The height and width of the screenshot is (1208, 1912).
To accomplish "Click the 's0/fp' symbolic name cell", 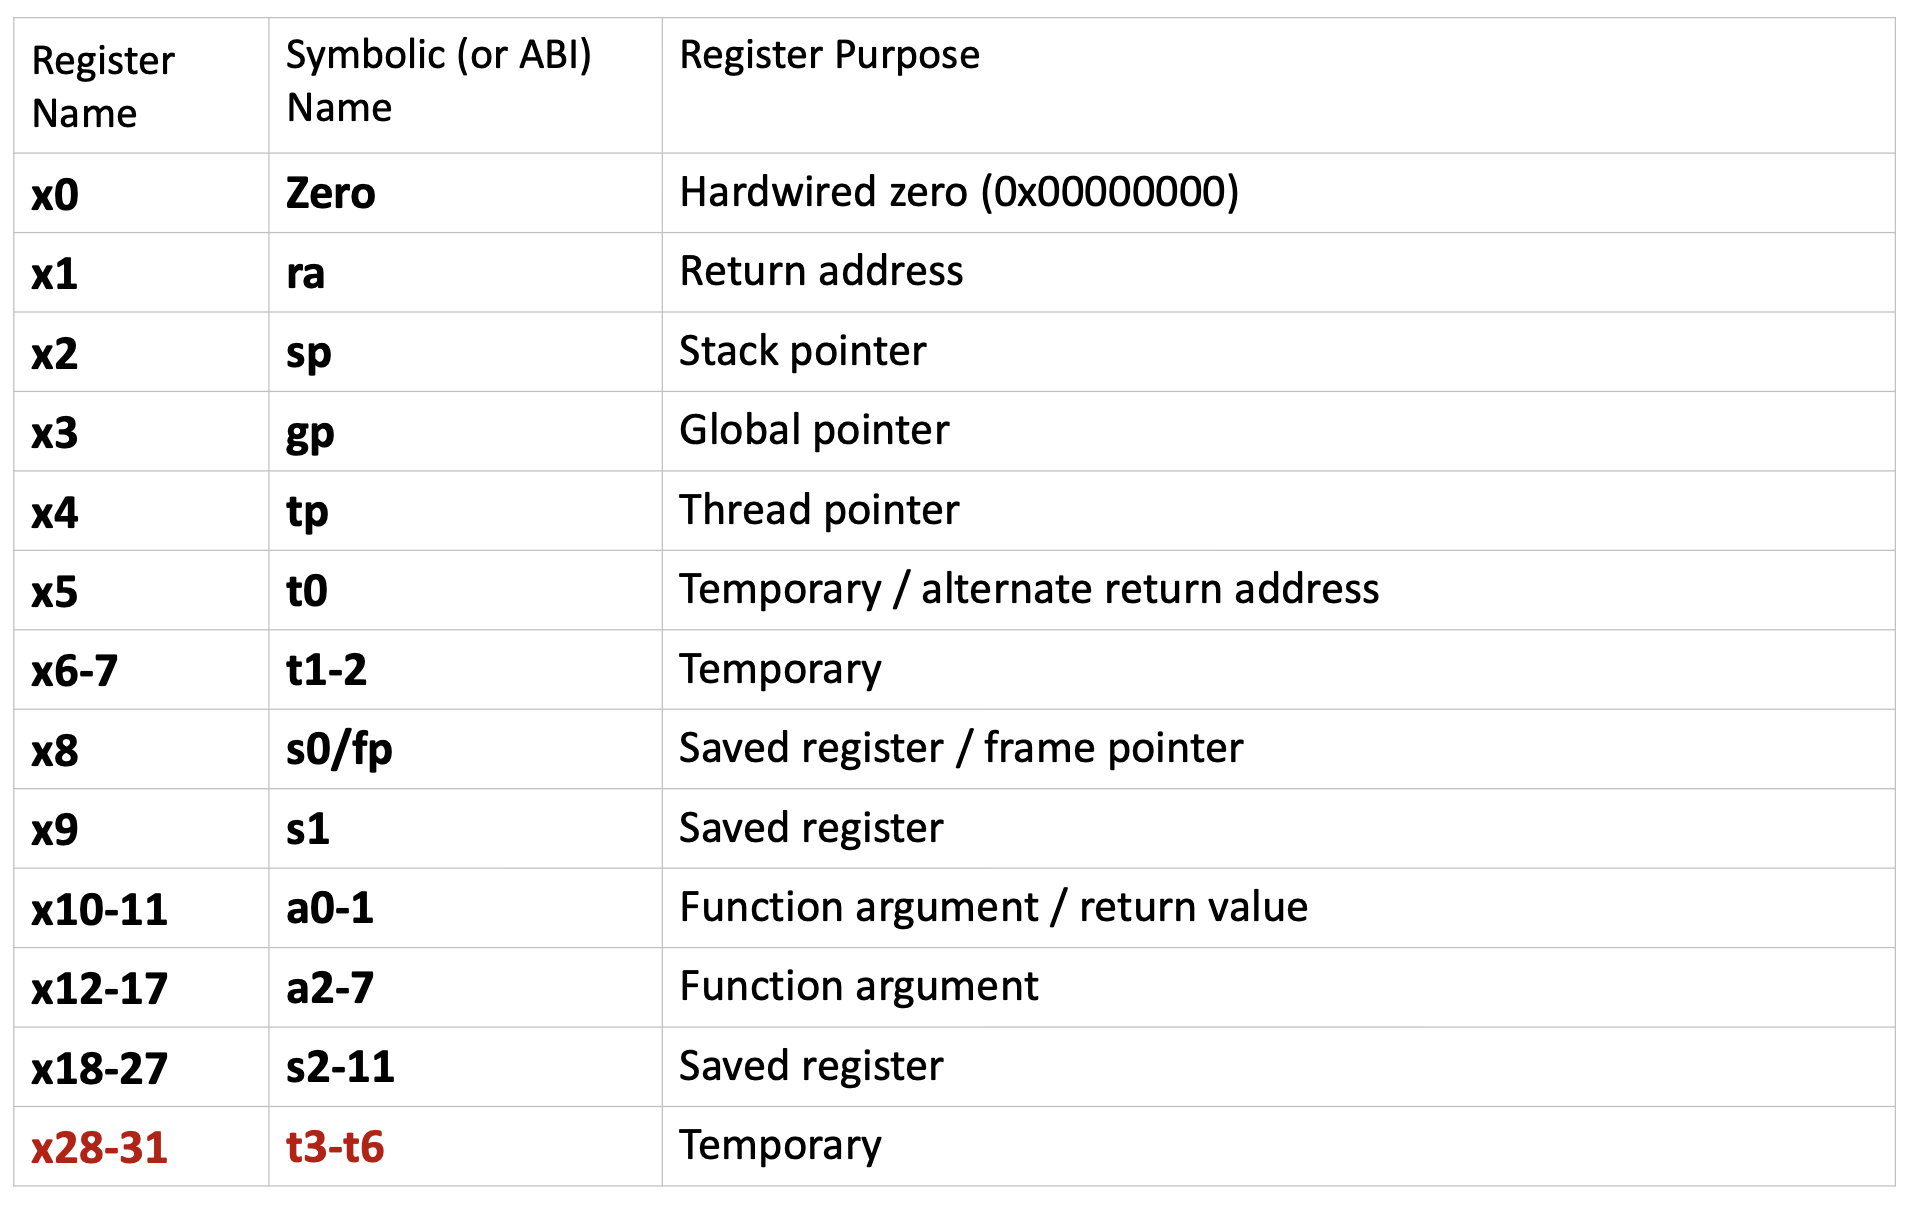I will 339,749.
